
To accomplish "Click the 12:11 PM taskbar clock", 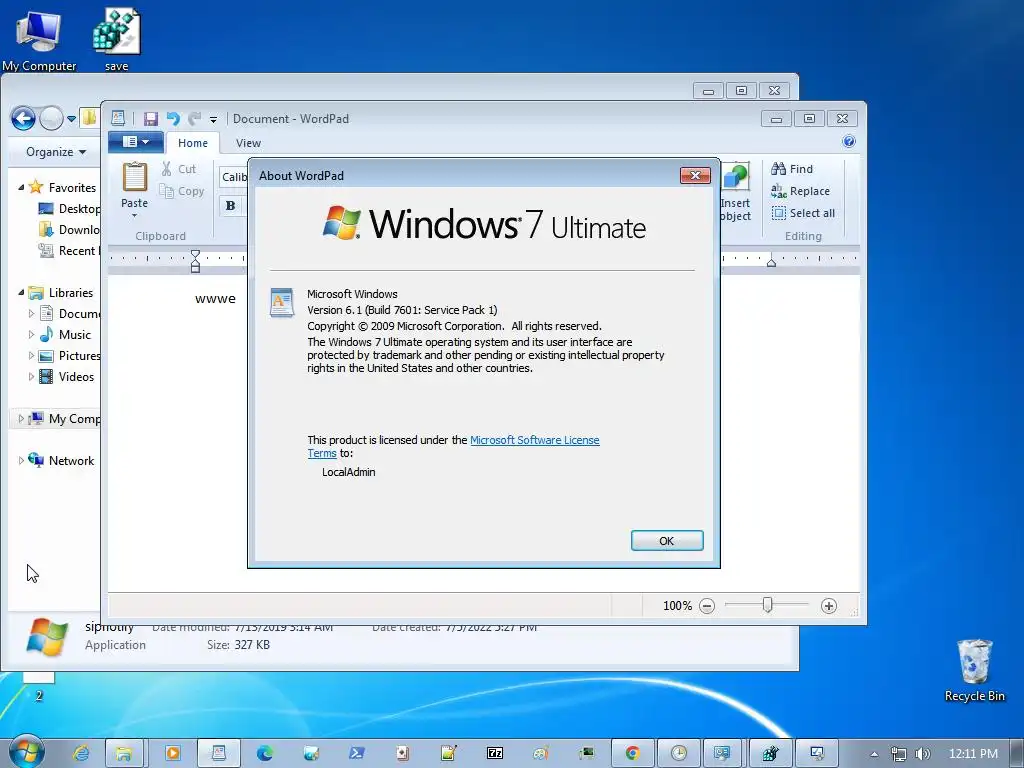I will point(973,754).
